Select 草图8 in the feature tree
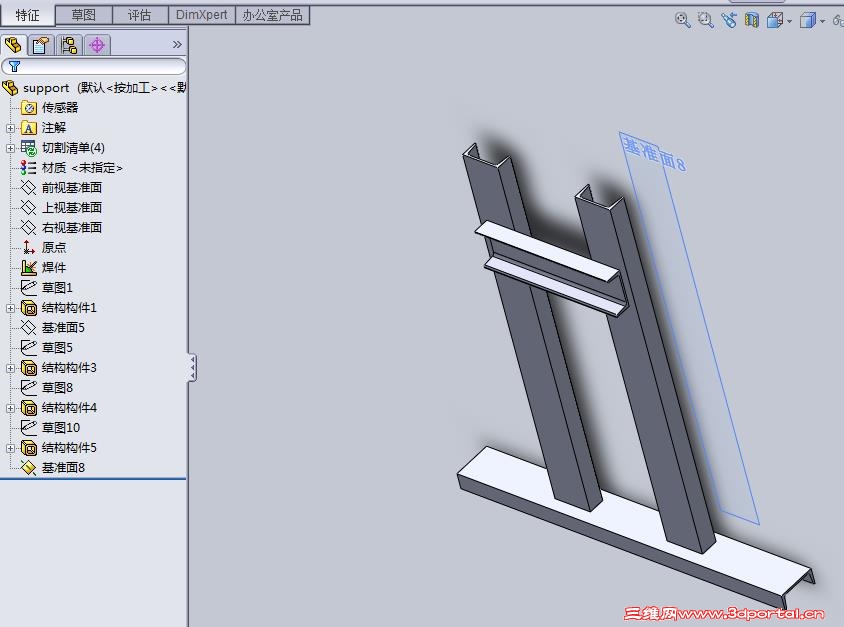Screen dimensions: 844x627 (x=57, y=388)
